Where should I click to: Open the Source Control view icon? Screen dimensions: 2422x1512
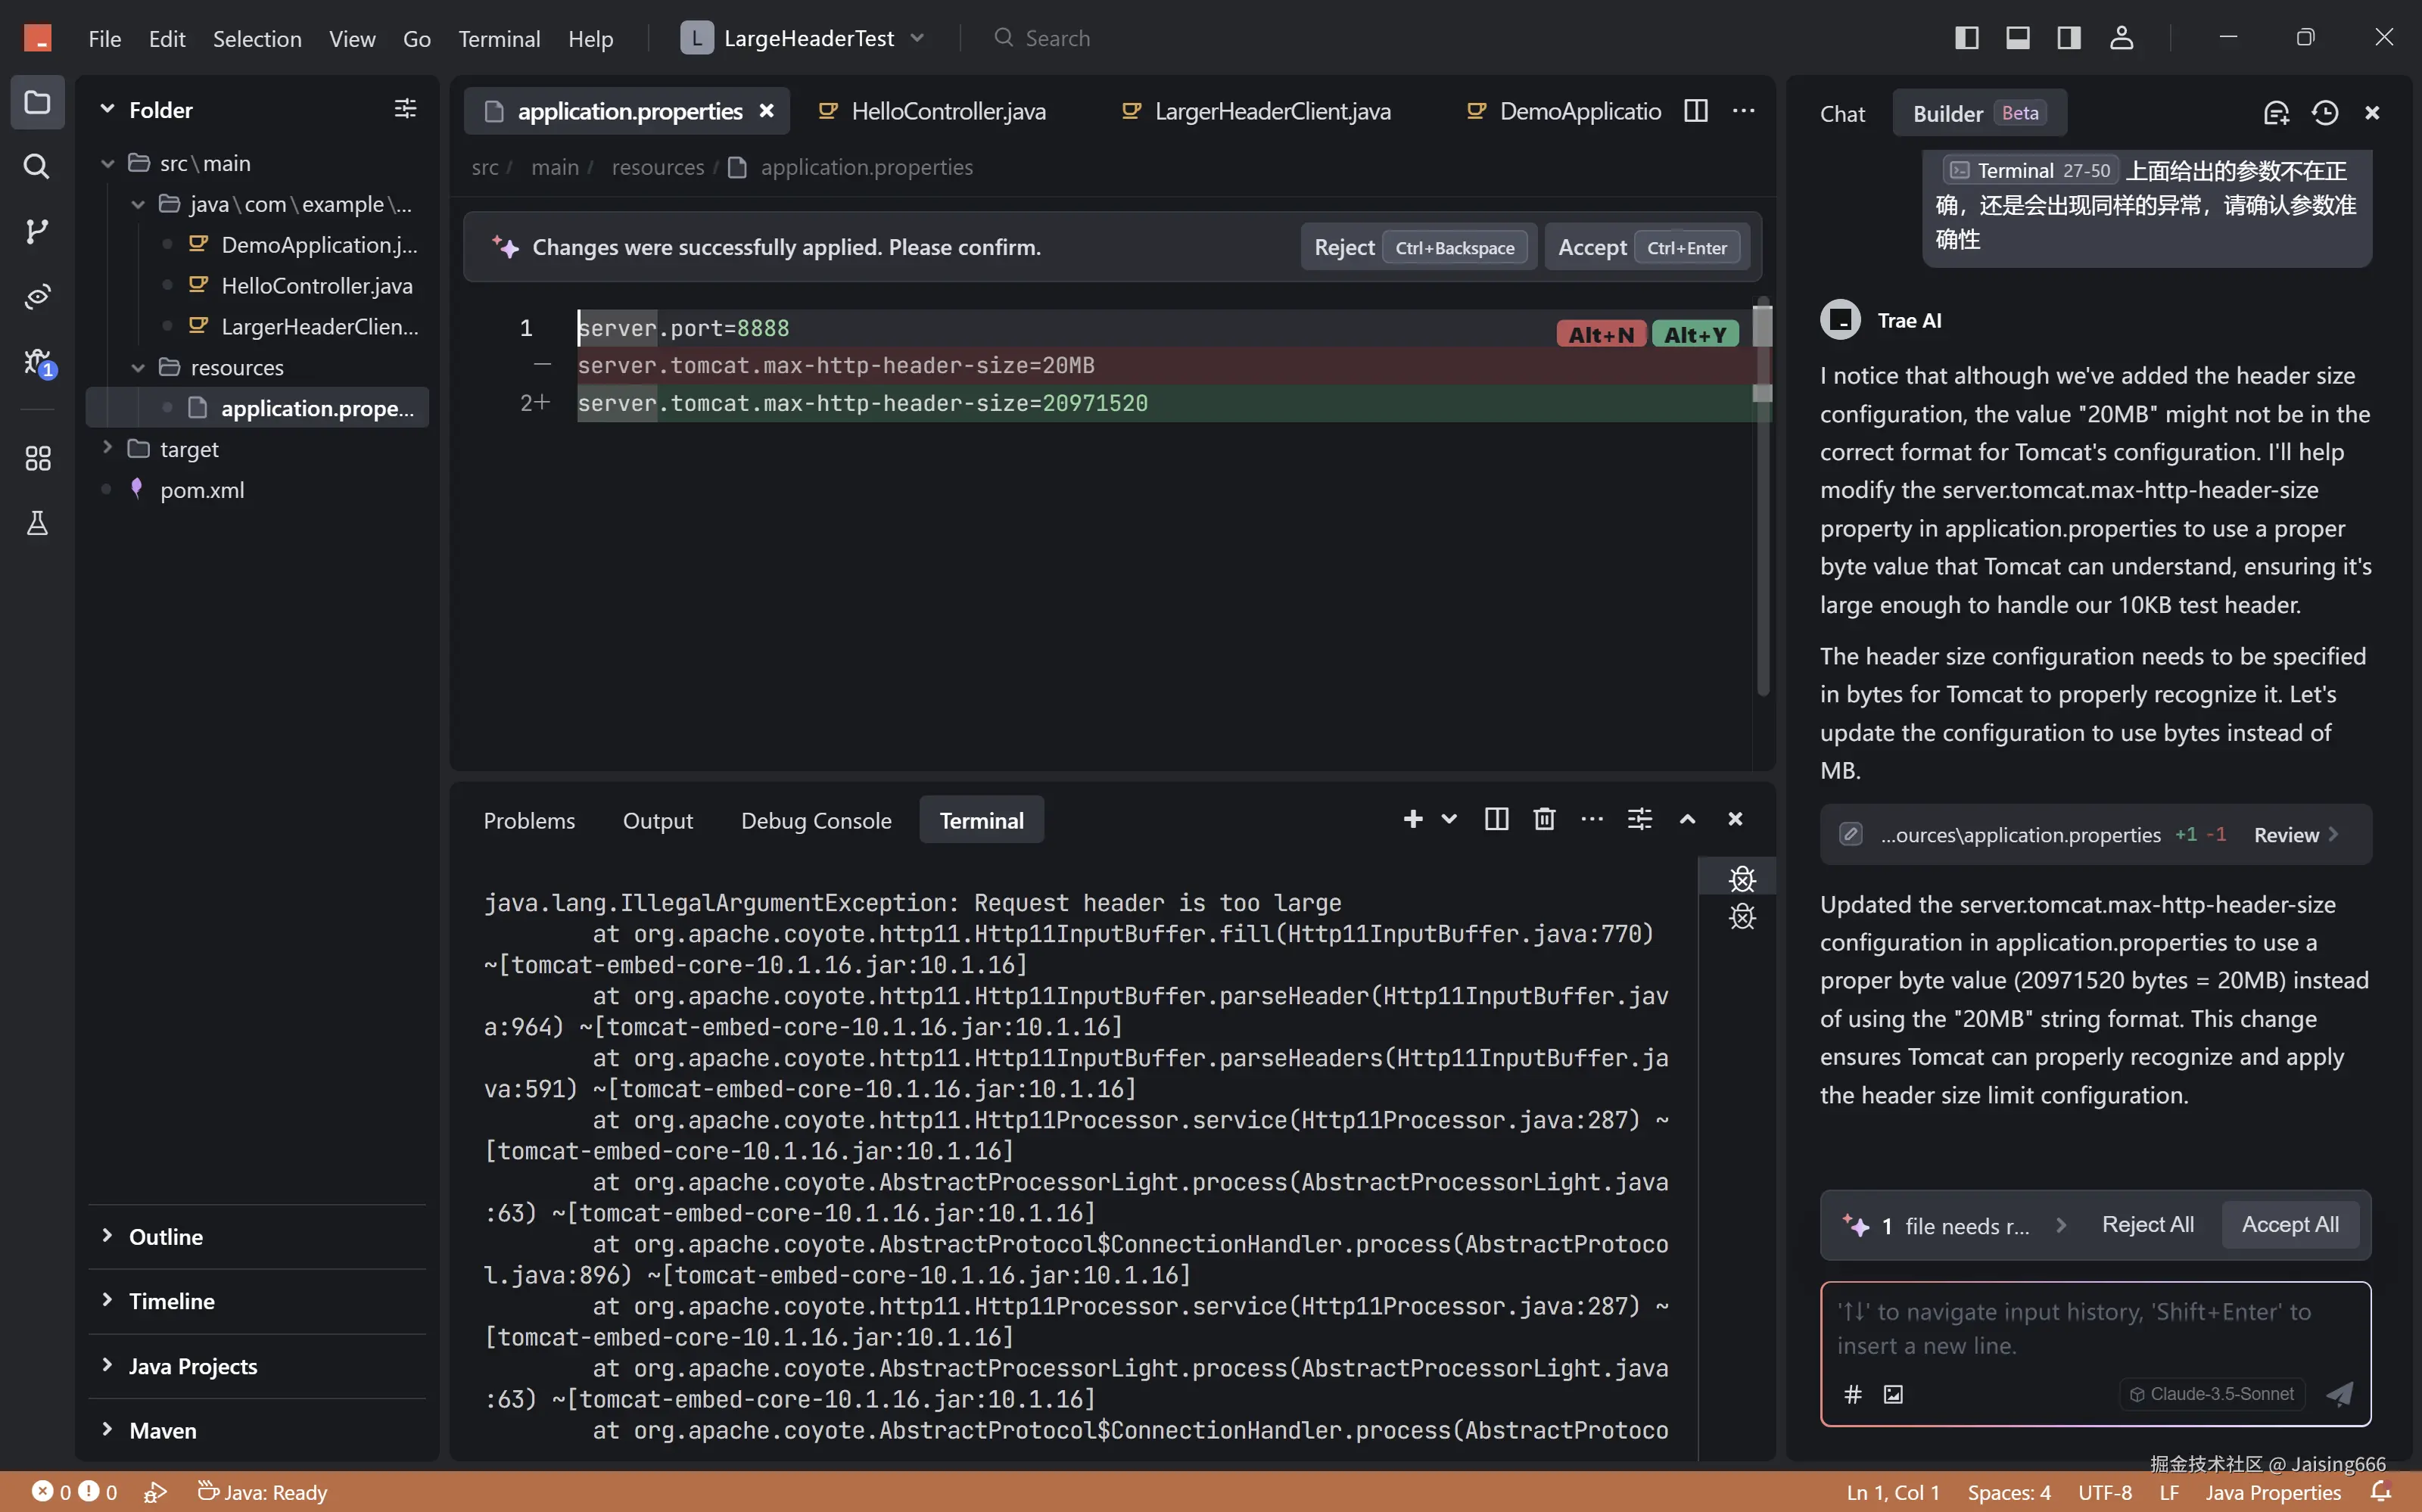coord(37,231)
